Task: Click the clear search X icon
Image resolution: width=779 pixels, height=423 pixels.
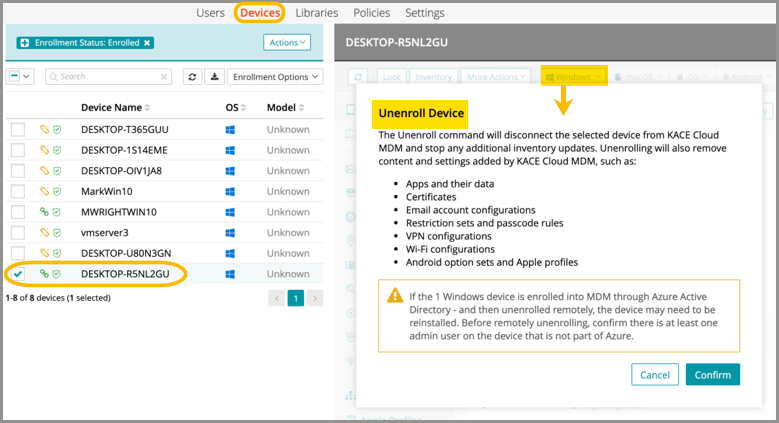Action: pos(164,76)
